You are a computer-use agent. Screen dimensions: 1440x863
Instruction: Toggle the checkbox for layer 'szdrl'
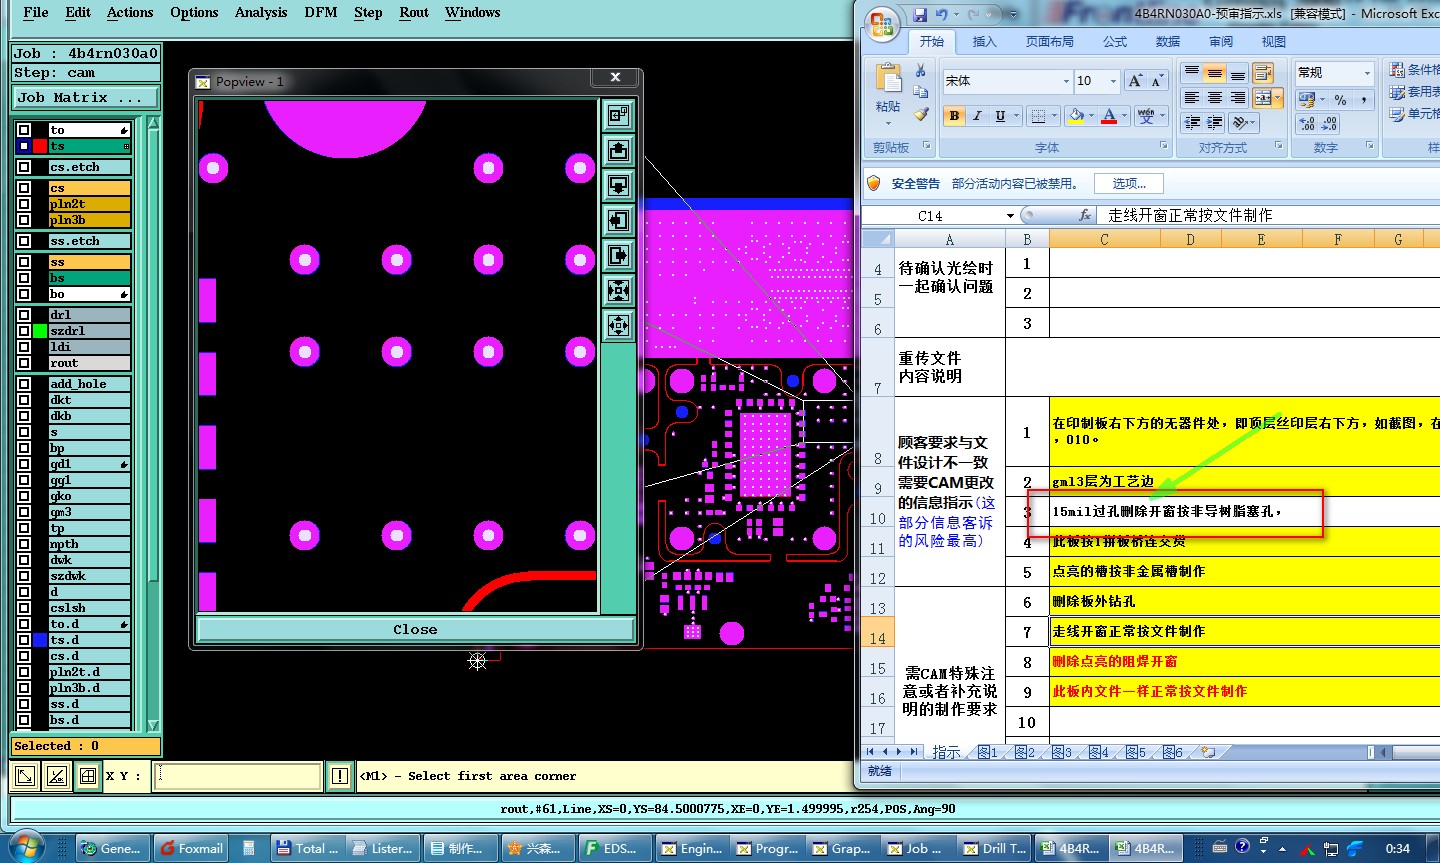(x=24, y=331)
